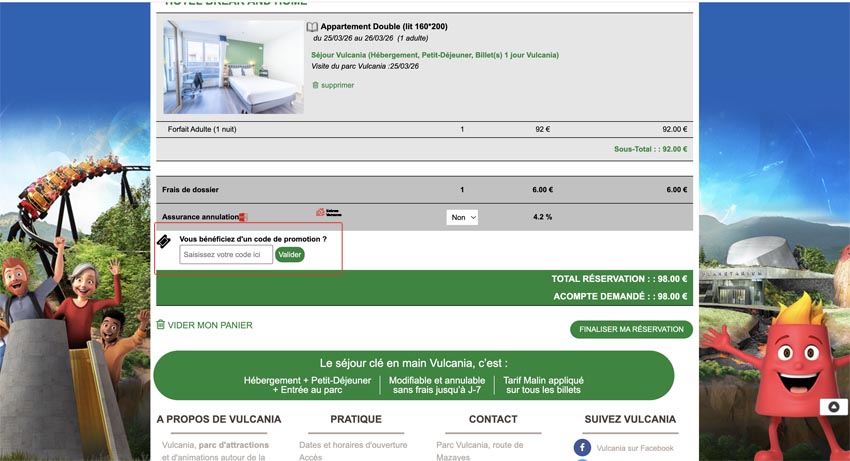Click Finaliser ma réservation button
Viewport: 850px width, 461px height.
pyautogui.click(x=630, y=329)
